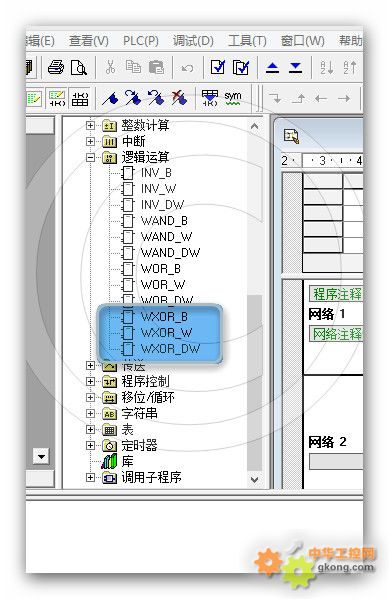
Task: Click the Download blue down-arrow icon
Action: click(x=295, y=68)
